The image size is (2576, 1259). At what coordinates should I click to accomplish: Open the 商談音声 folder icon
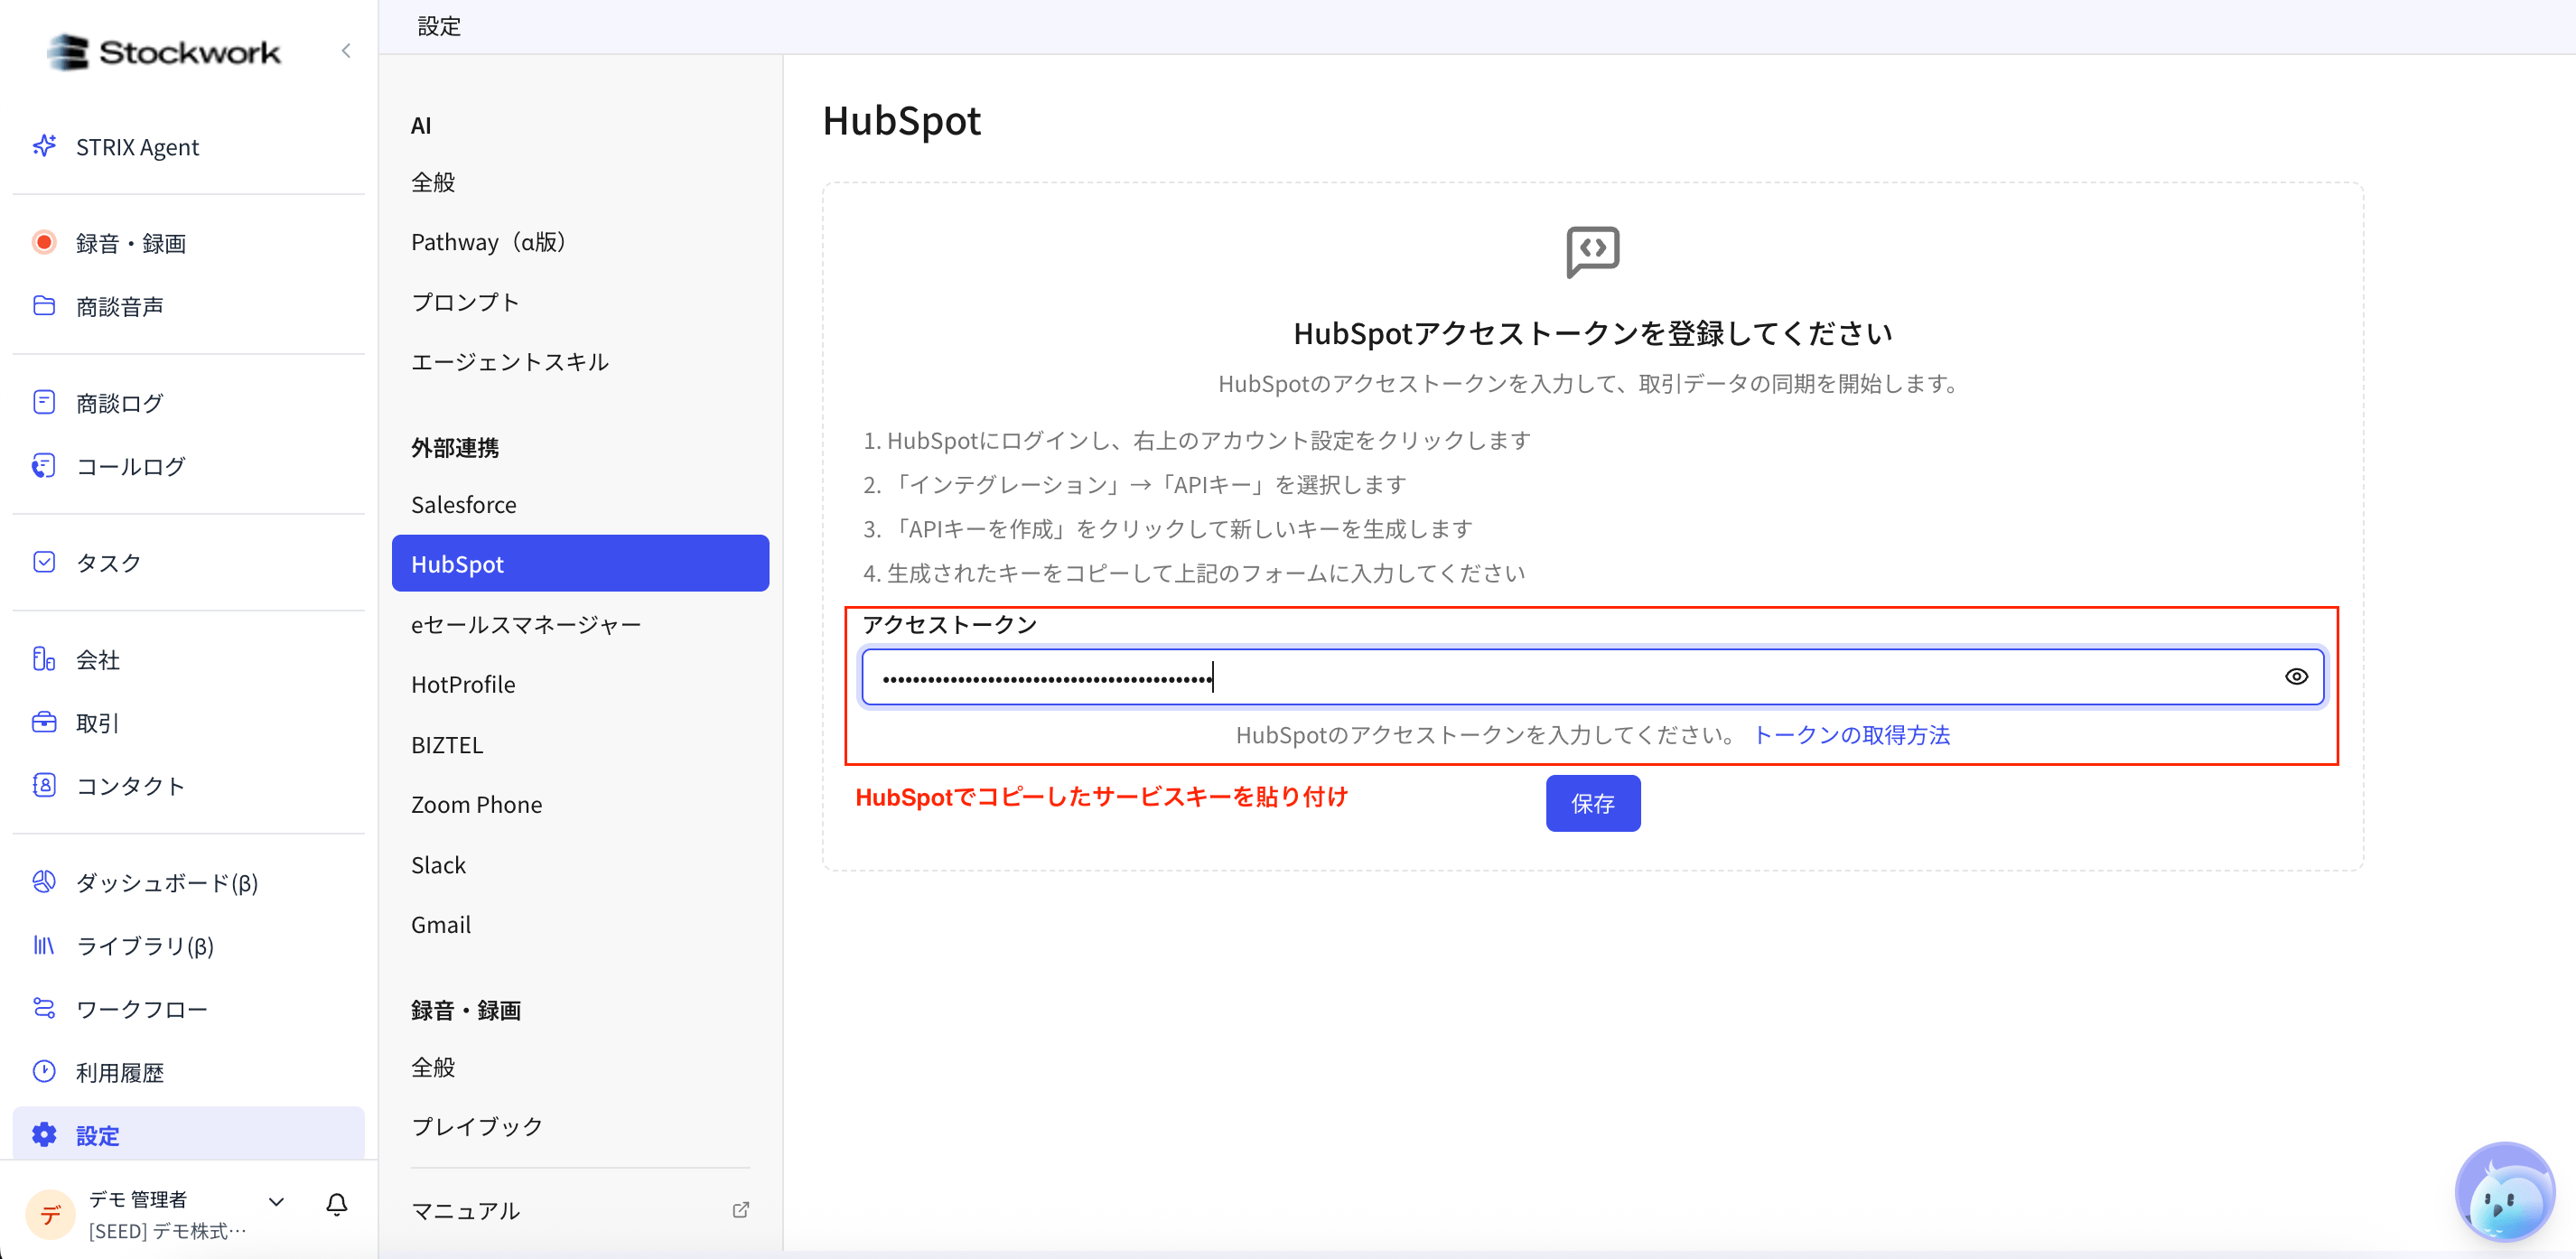click(44, 305)
